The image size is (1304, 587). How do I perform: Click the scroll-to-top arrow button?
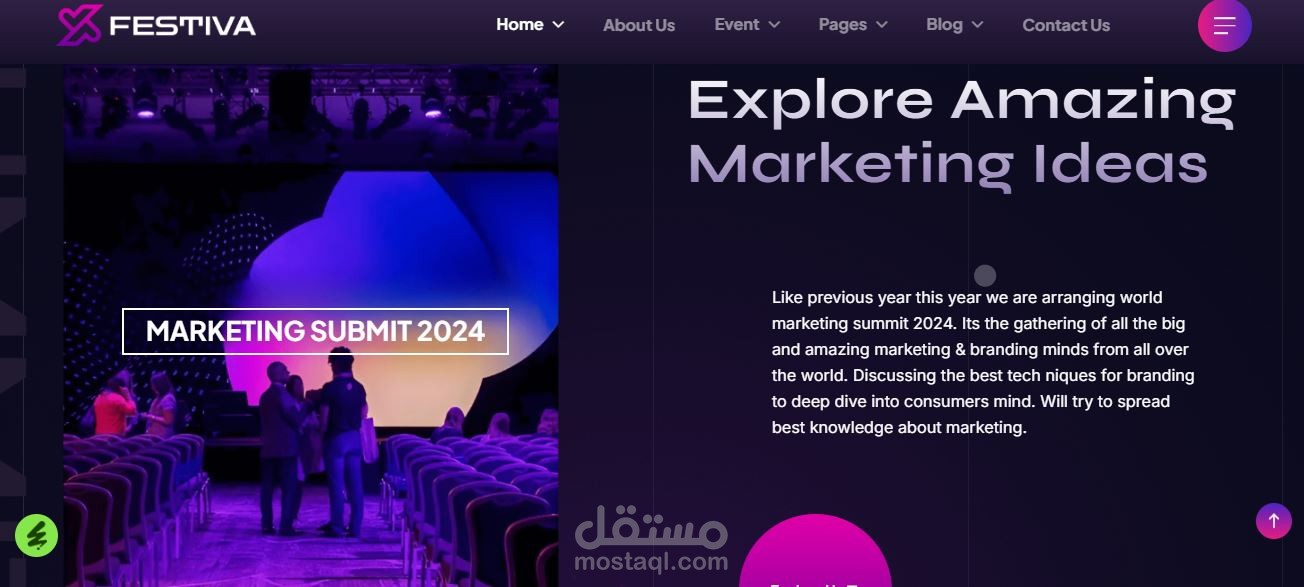pyautogui.click(x=1274, y=521)
